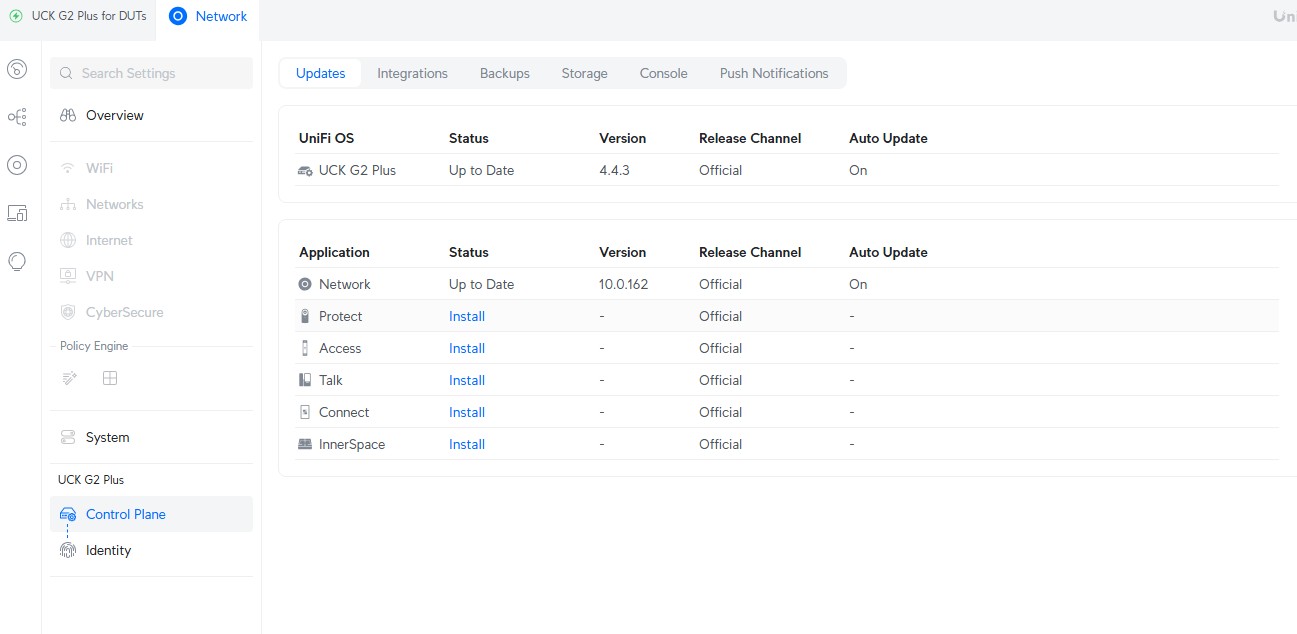The image size is (1297, 634).
Task: Click the Network app icon in table
Action: pos(305,284)
